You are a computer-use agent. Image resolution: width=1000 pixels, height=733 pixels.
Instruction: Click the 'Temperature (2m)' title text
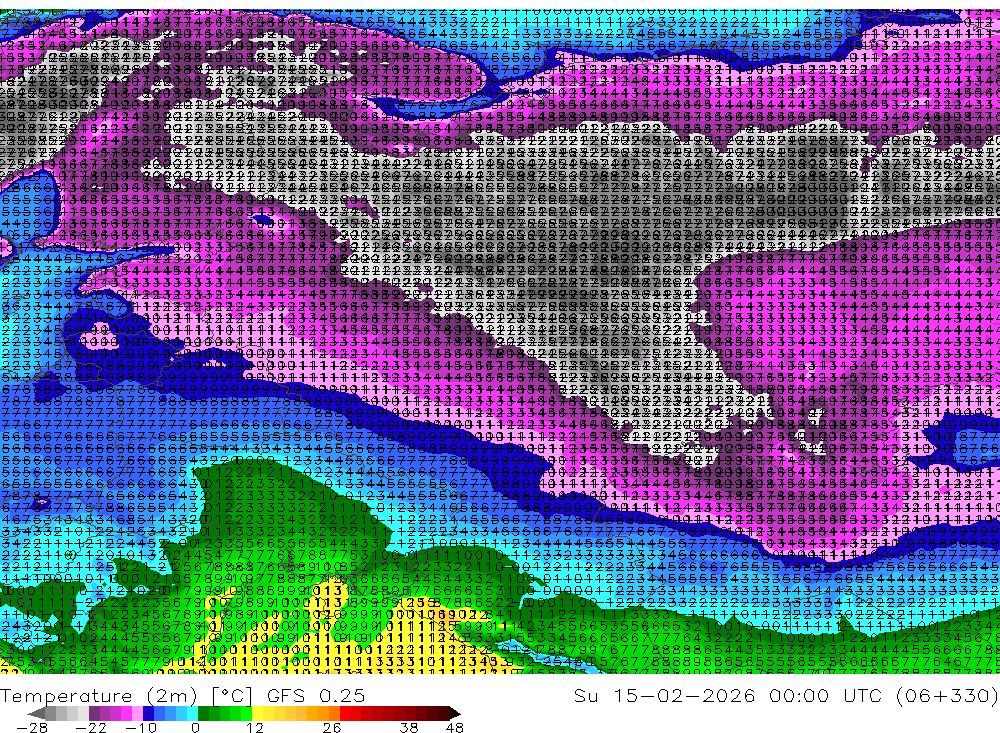99,695
